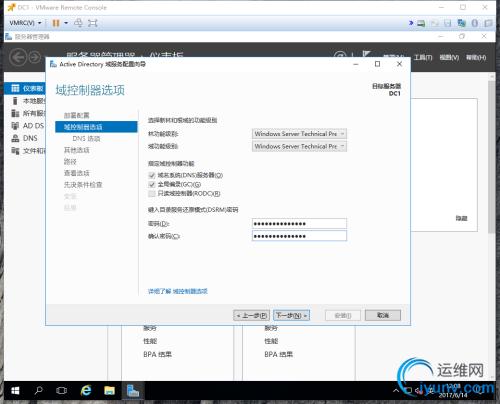Open taskbar search

(39, 390)
